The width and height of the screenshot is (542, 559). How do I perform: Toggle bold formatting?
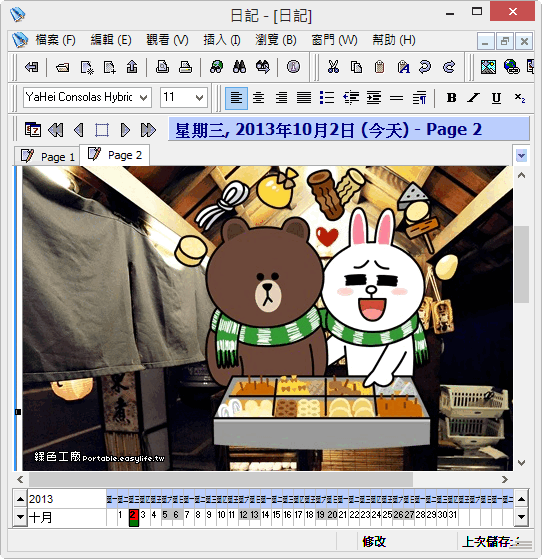[x=451, y=97]
